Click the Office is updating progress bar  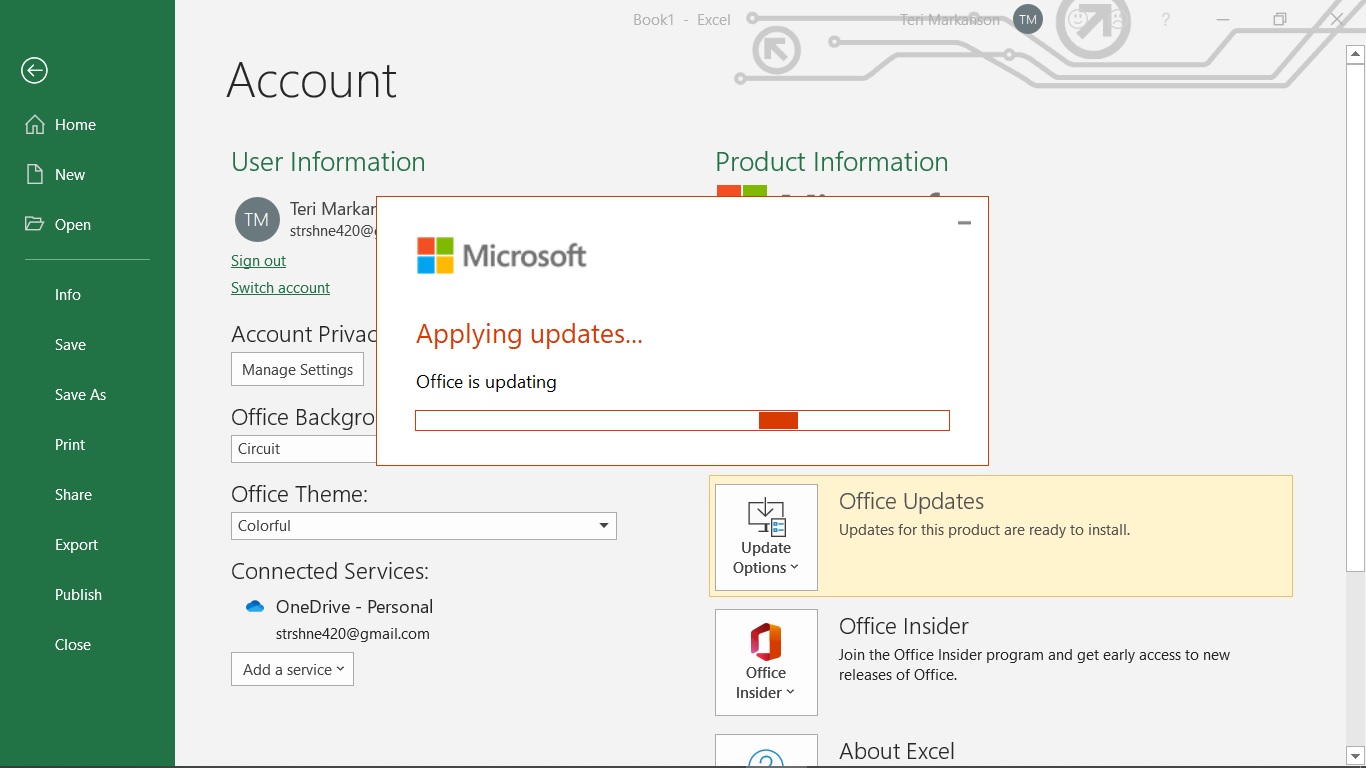682,420
